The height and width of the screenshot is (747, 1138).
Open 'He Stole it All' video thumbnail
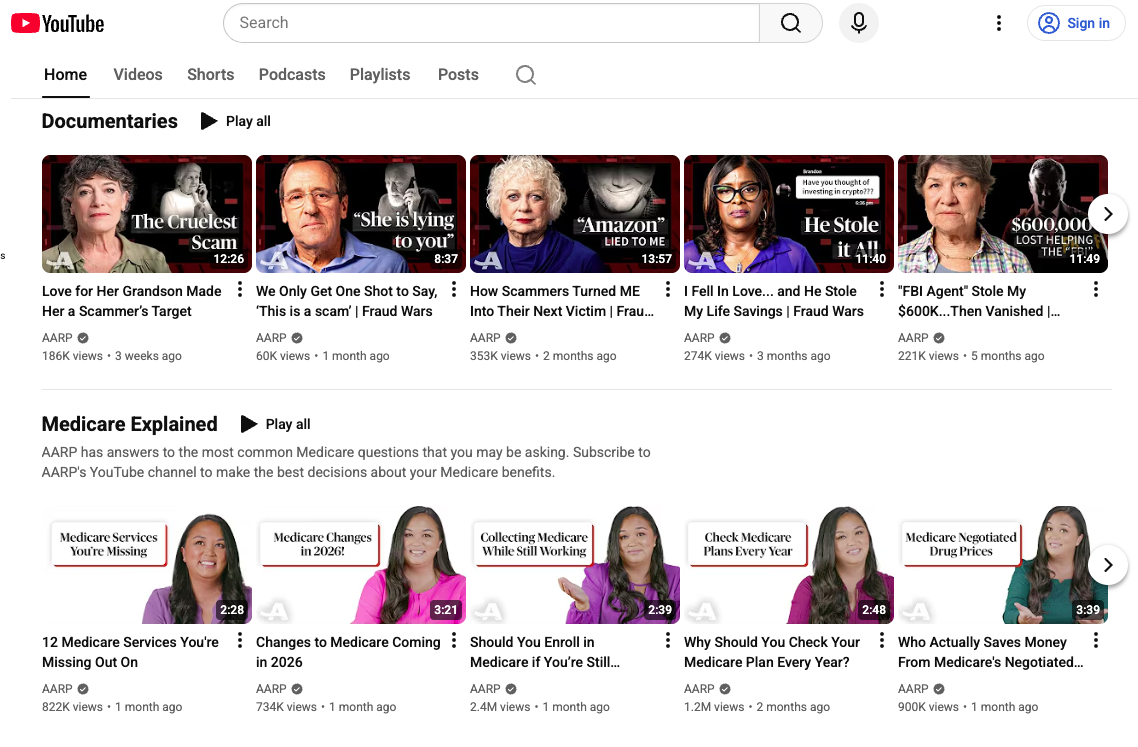[788, 214]
